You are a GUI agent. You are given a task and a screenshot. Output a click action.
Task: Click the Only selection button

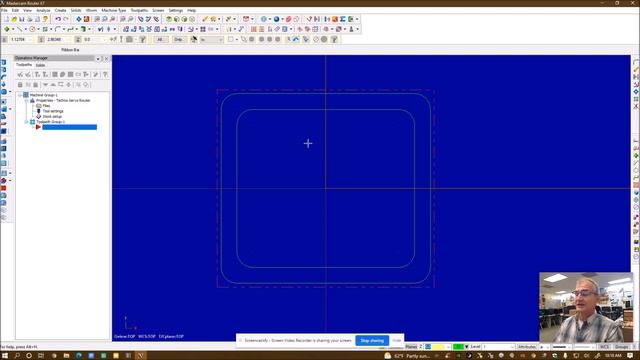[x=179, y=40]
